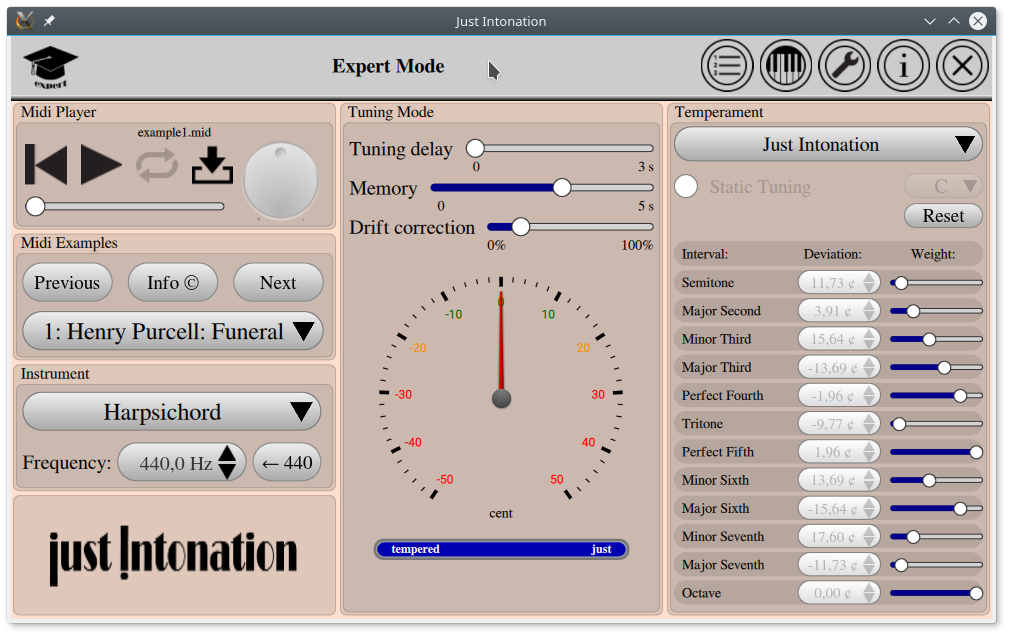Screen dimensions: 1009x636
Task: Click the Previous MIDI example button
Action: (67, 283)
